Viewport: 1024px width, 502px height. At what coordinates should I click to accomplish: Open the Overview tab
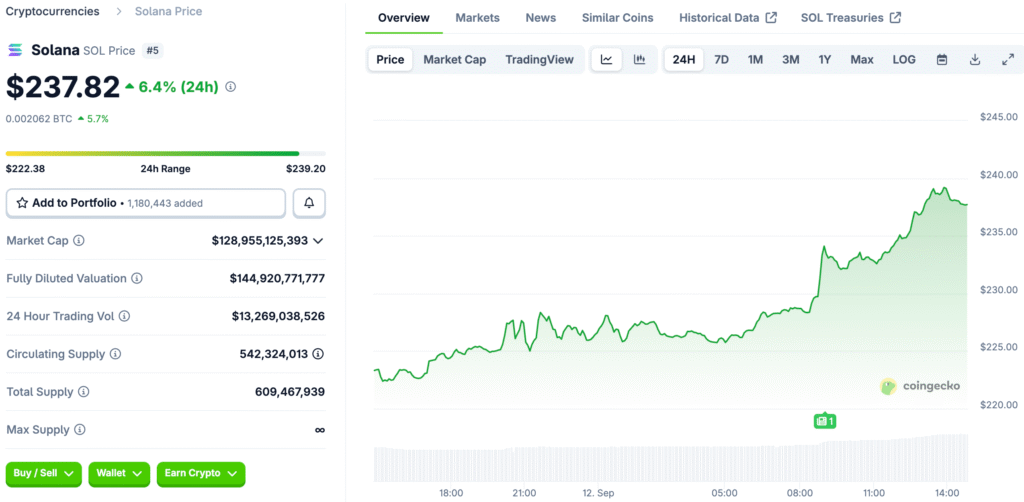[404, 18]
